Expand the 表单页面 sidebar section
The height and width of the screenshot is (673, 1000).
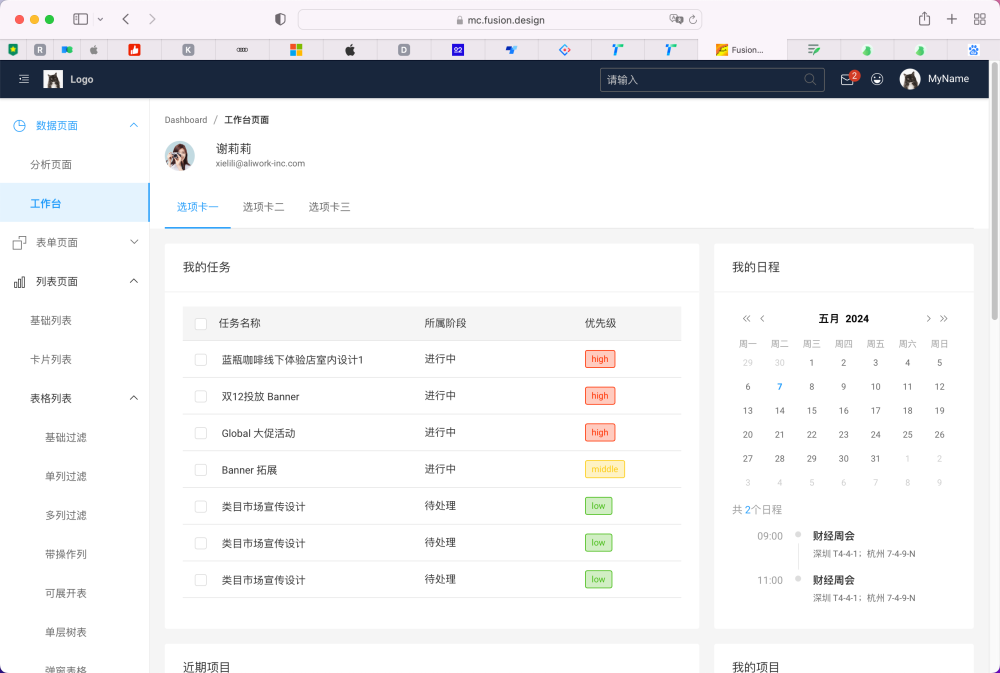133,241
